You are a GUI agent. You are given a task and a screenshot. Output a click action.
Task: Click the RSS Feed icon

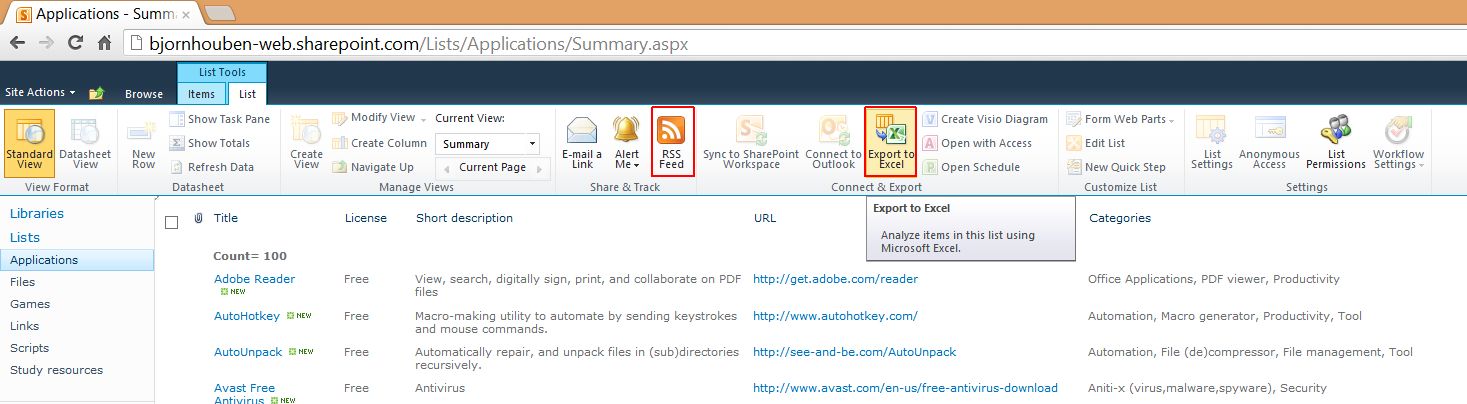(x=672, y=131)
